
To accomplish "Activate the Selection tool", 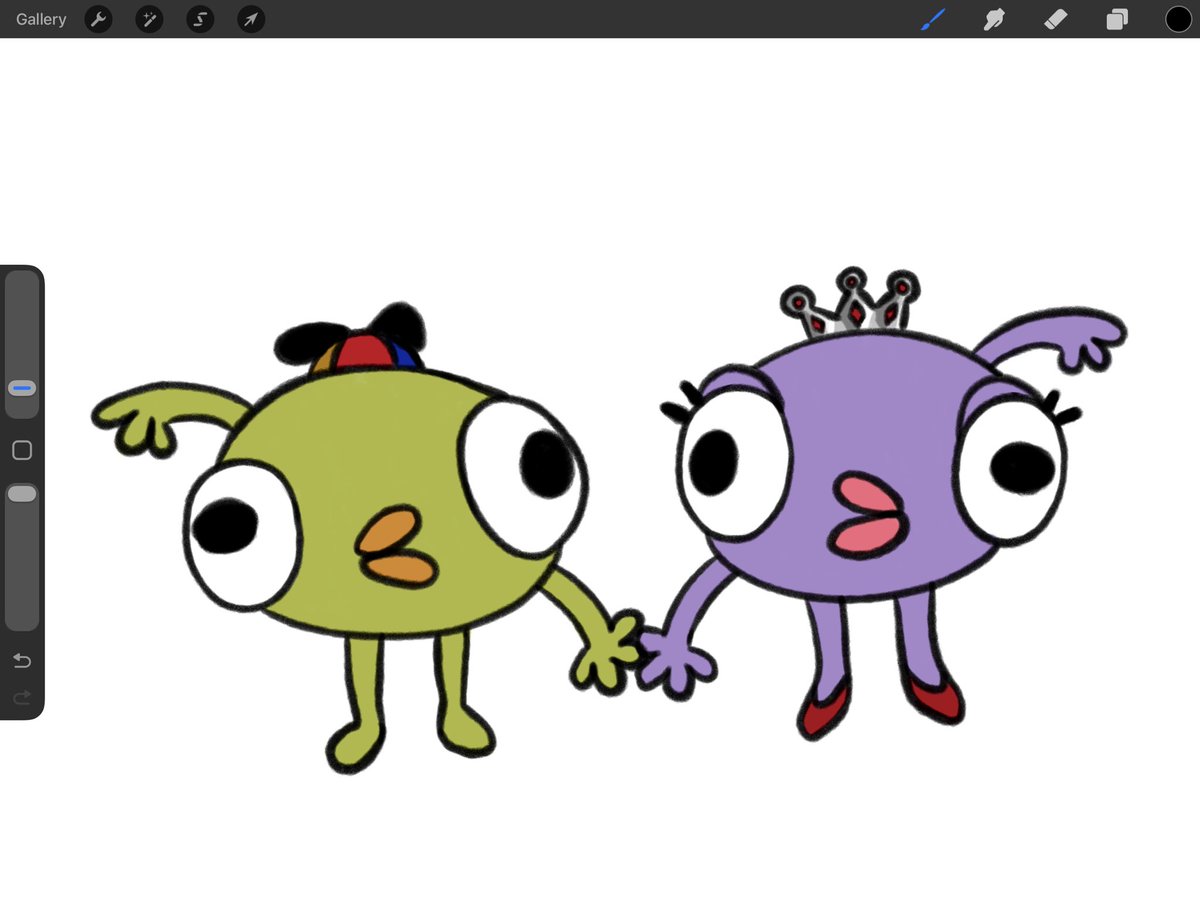I will [x=200, y=19].
